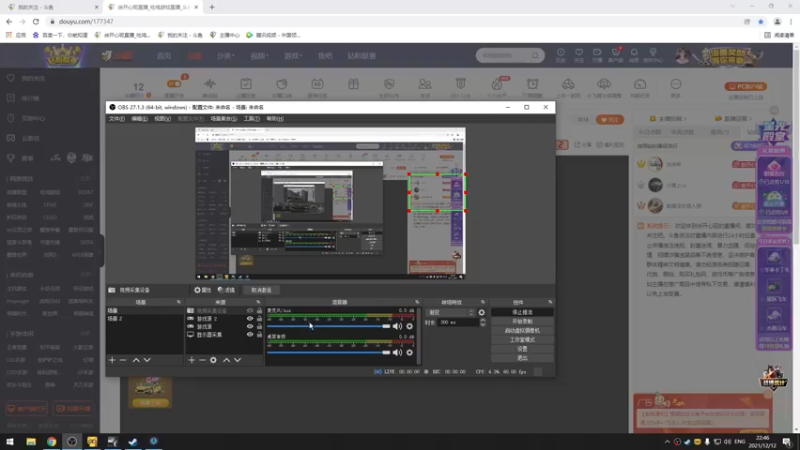This screenshot has height=450, width=800.
Task: Click the 滤镜 filters button above sources
Action: point(226,290)
